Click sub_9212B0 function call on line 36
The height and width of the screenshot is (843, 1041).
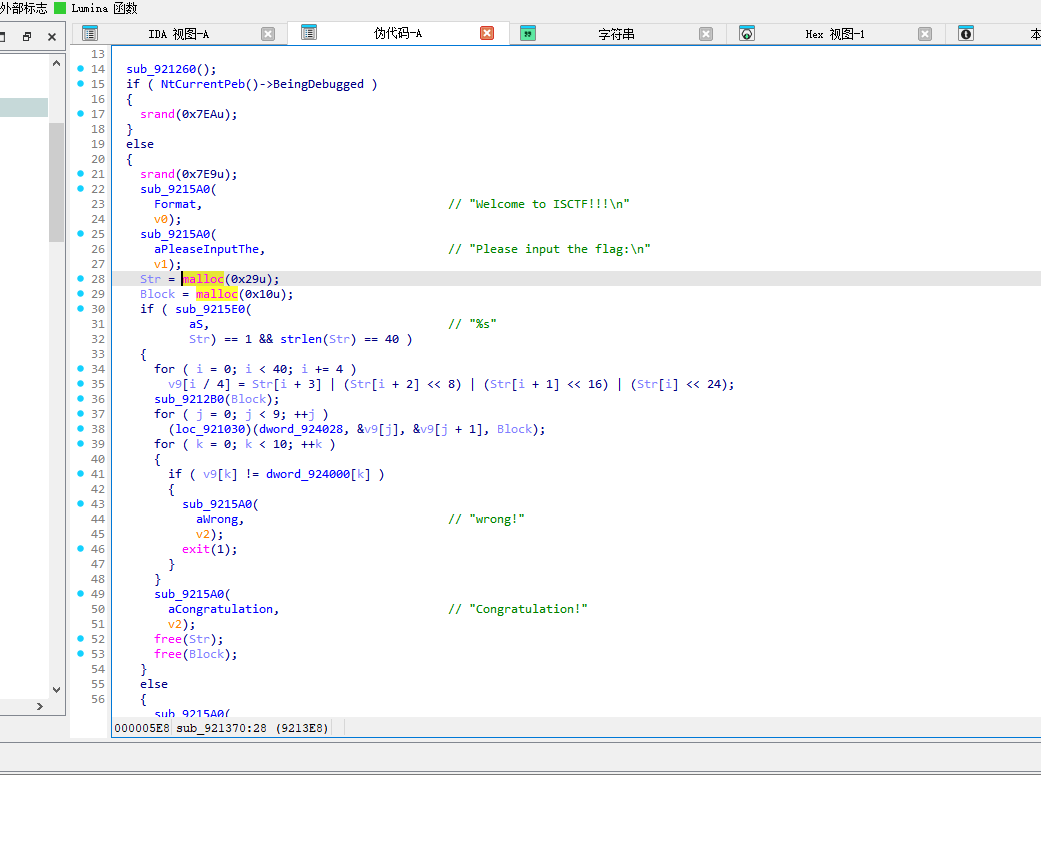coord(188,399)
